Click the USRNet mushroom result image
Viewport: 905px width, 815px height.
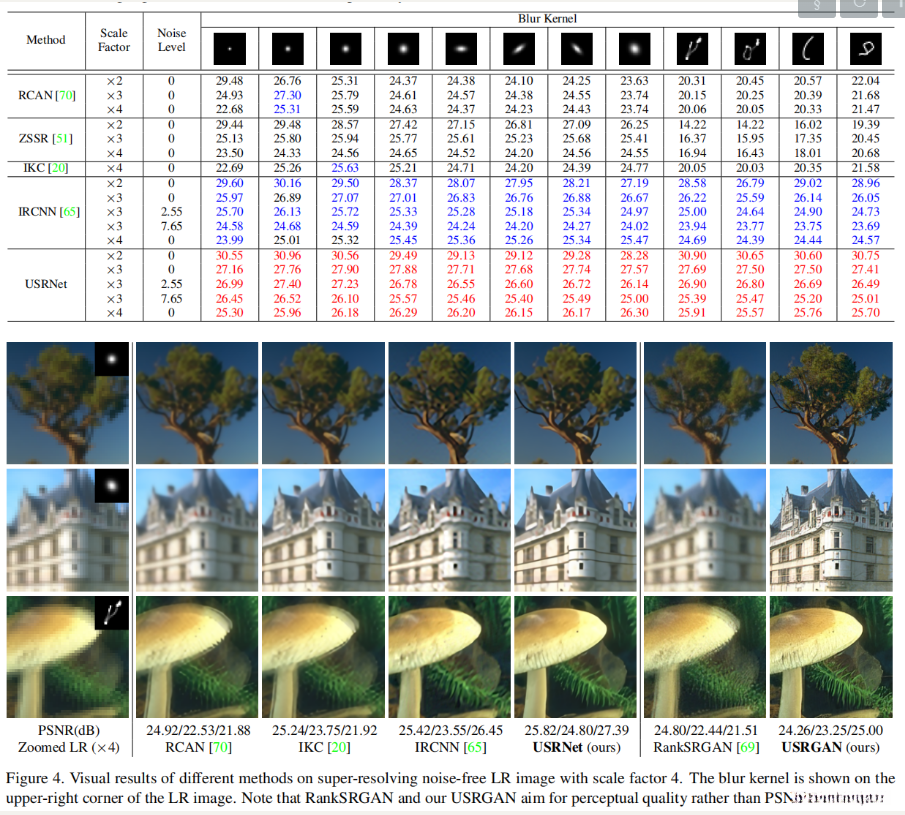click(x=575, y=657)
